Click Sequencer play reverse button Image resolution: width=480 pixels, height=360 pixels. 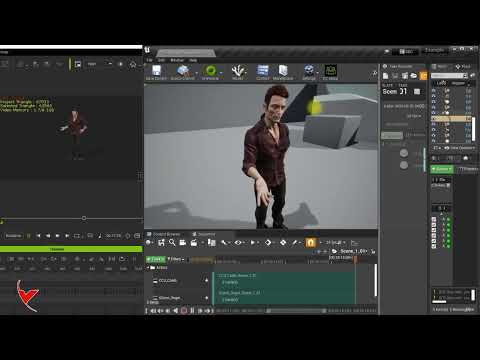click(175, 311)
